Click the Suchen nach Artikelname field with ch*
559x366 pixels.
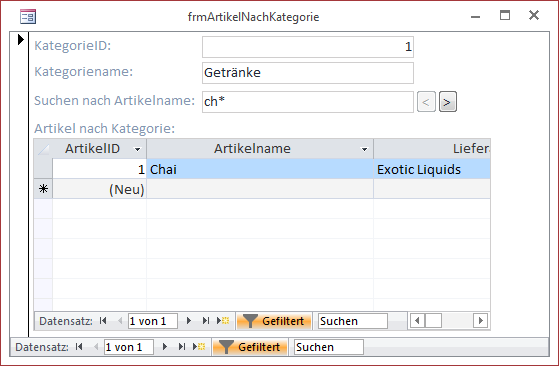[x=308, y=102]
